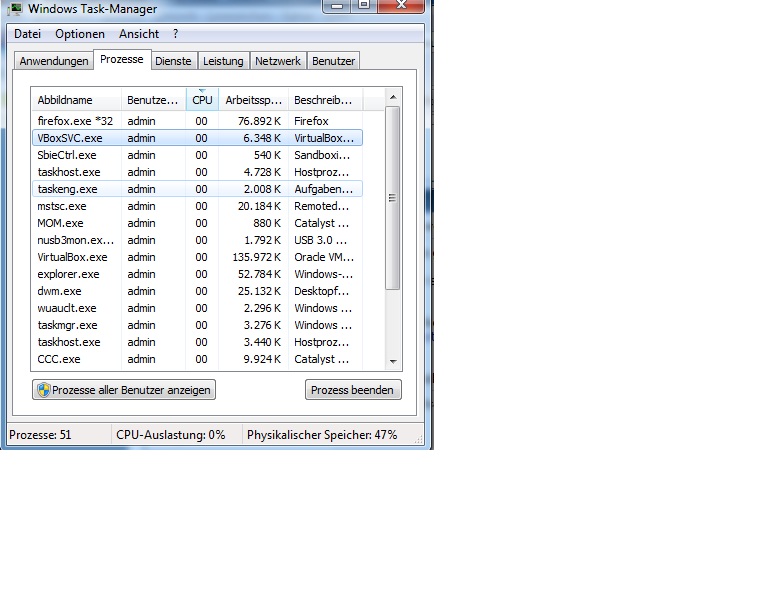The image size is (768, 614).
Task: Select the SbieCtrl.exe process
Action: point(197,155)
